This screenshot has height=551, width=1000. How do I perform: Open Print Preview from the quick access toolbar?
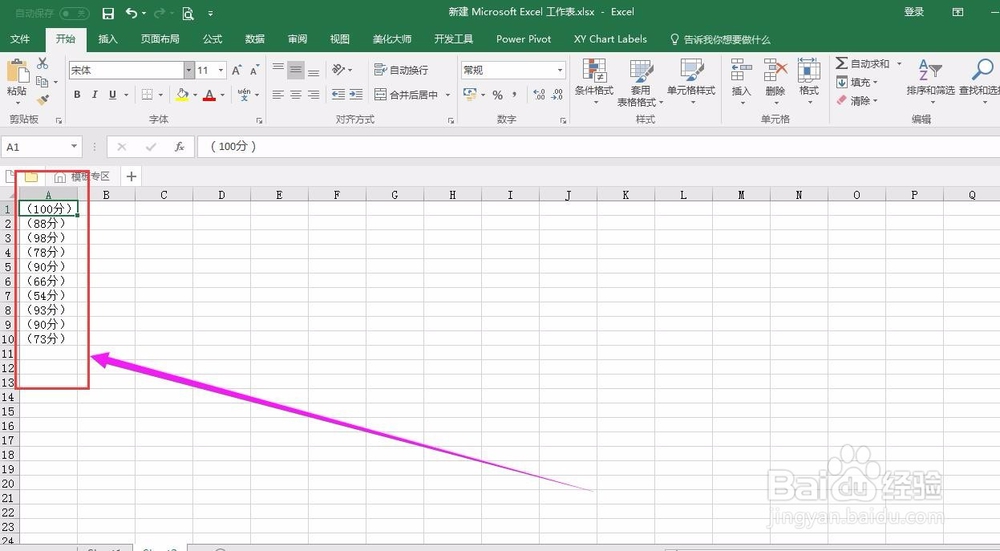click(188, 13)
